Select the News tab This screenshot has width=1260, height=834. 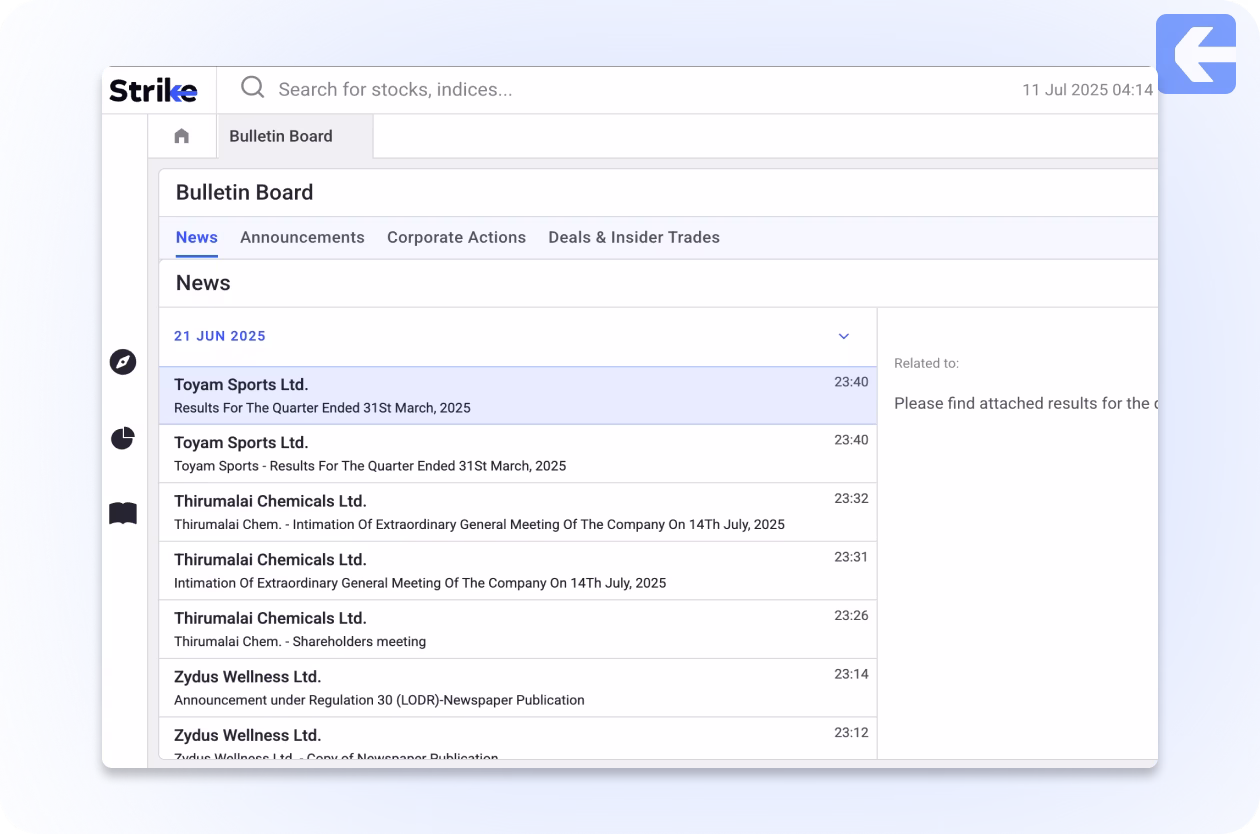click(196, 237)
